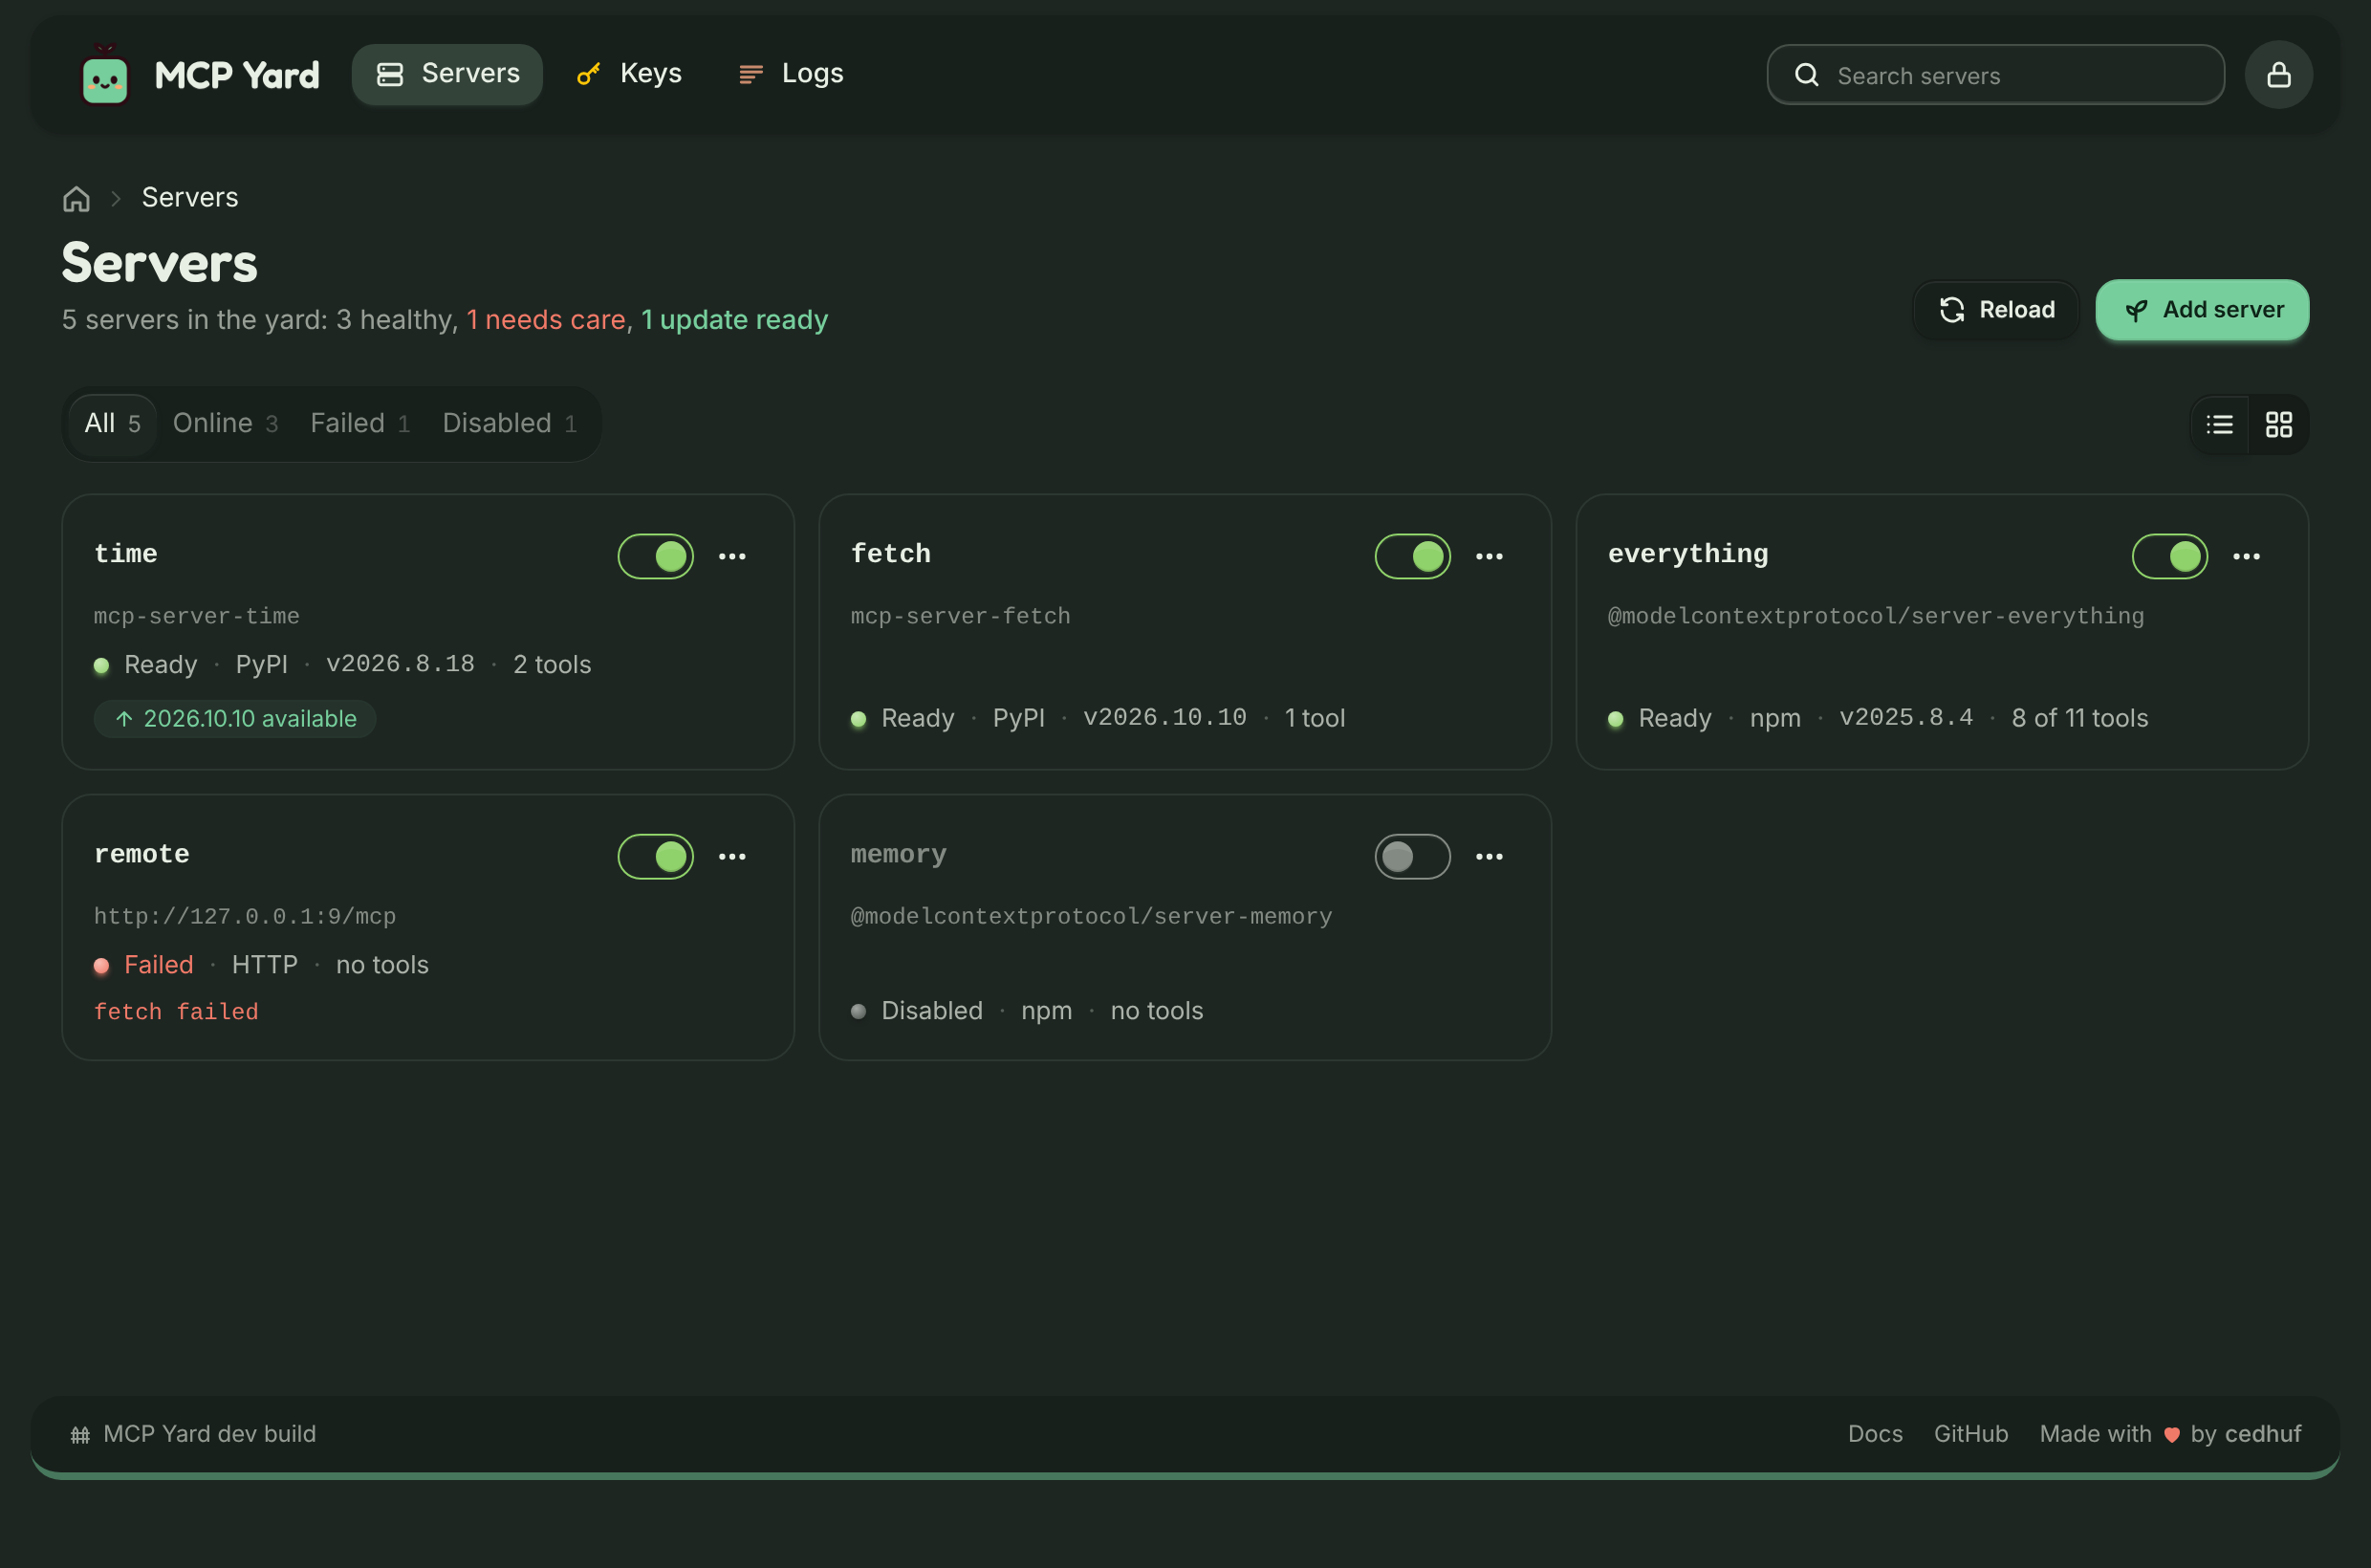The height and width of the screenshot is (1568, 2371).
Task: Open the more options menu for fetch
Action: click(x=1489, y=557)
